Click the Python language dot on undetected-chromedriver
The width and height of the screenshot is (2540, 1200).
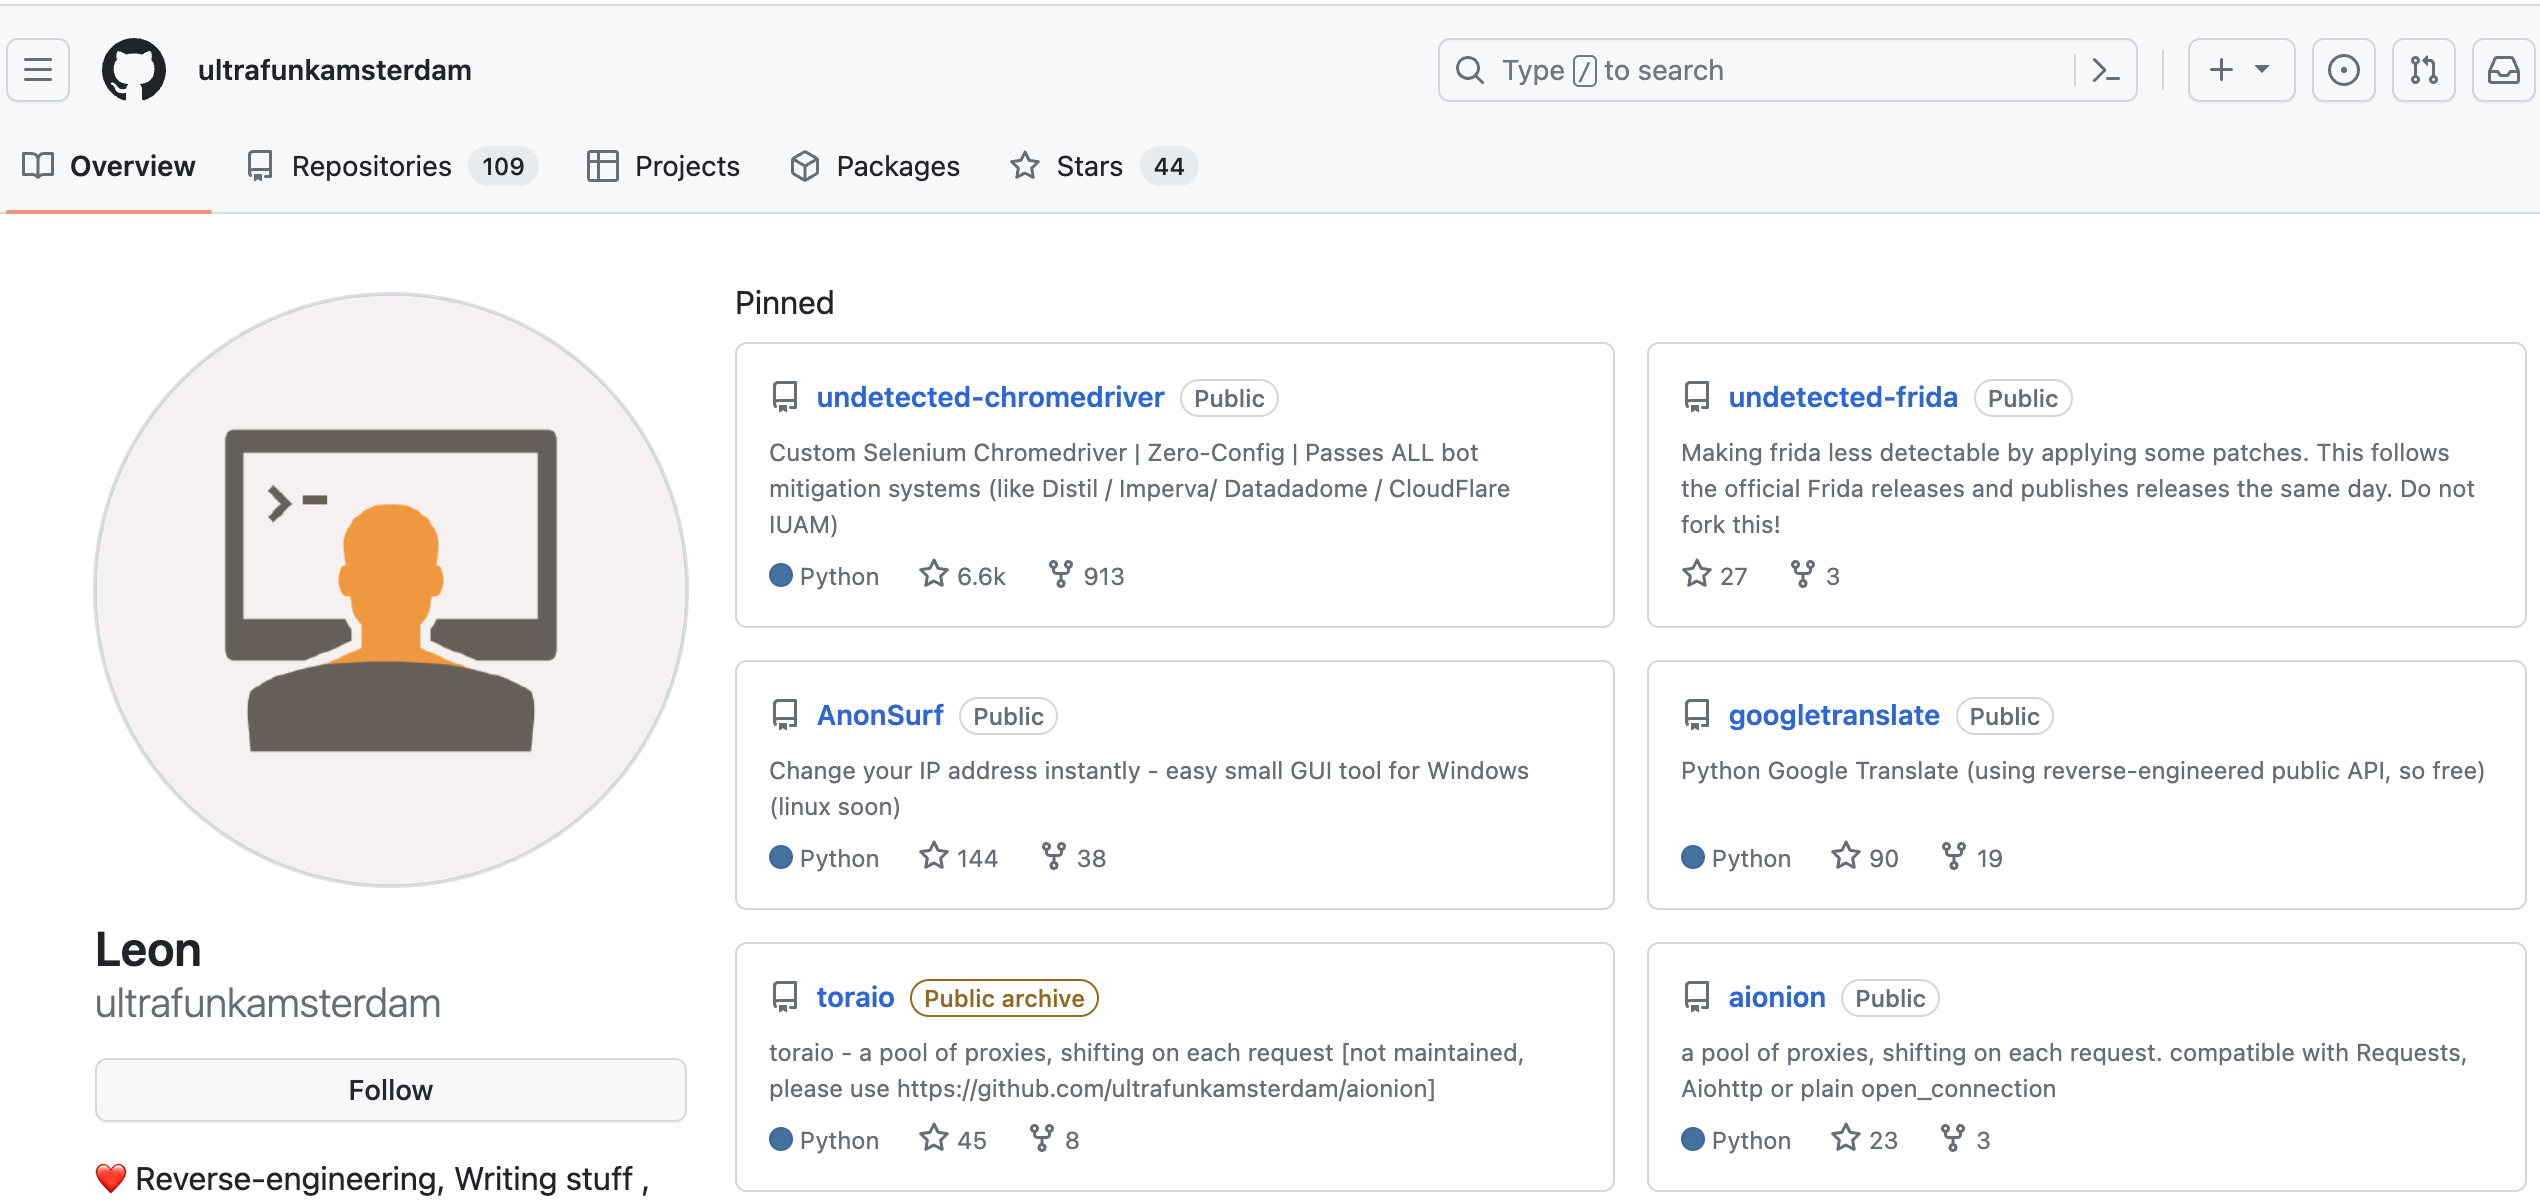[781, 576]
